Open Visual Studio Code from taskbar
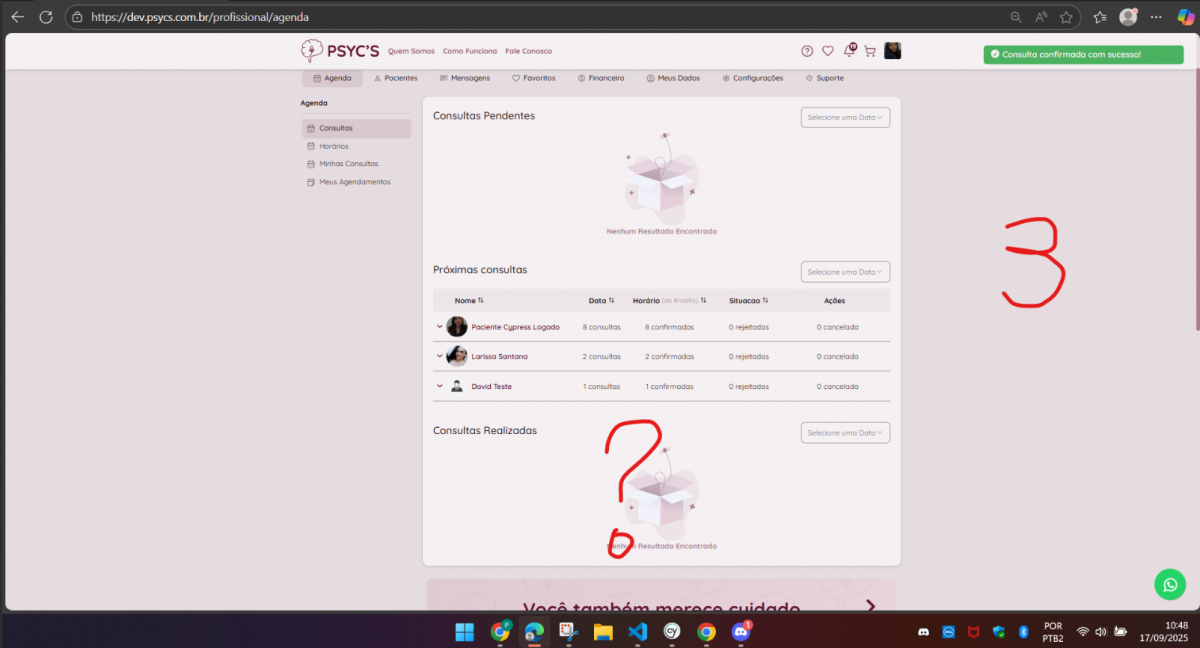This screenshot has height=648, width=1200. 637,632
